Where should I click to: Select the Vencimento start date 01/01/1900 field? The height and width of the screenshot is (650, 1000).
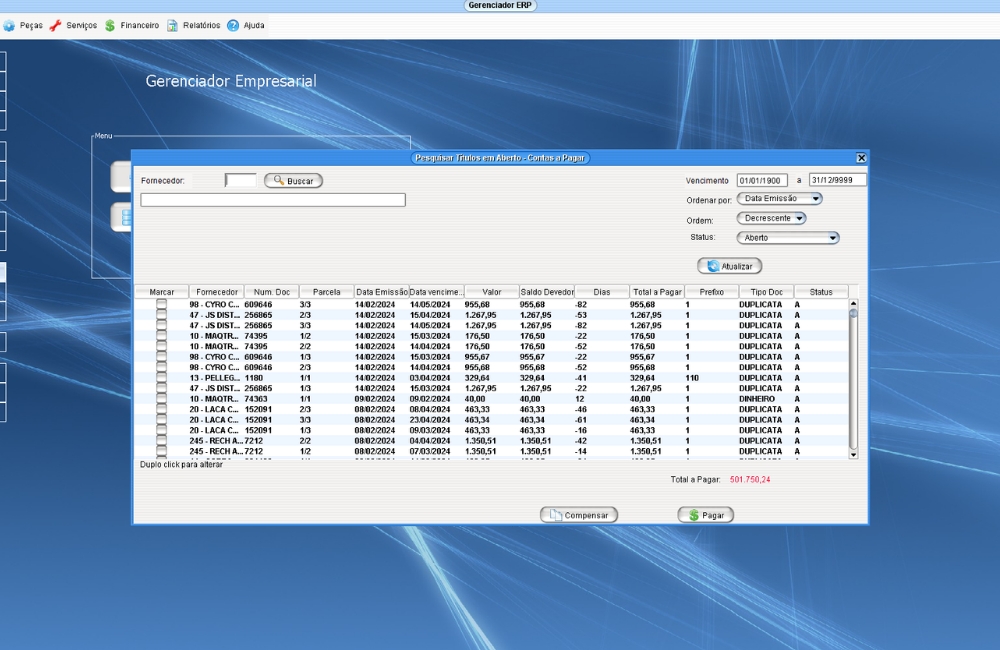click(x=762, y=181)
